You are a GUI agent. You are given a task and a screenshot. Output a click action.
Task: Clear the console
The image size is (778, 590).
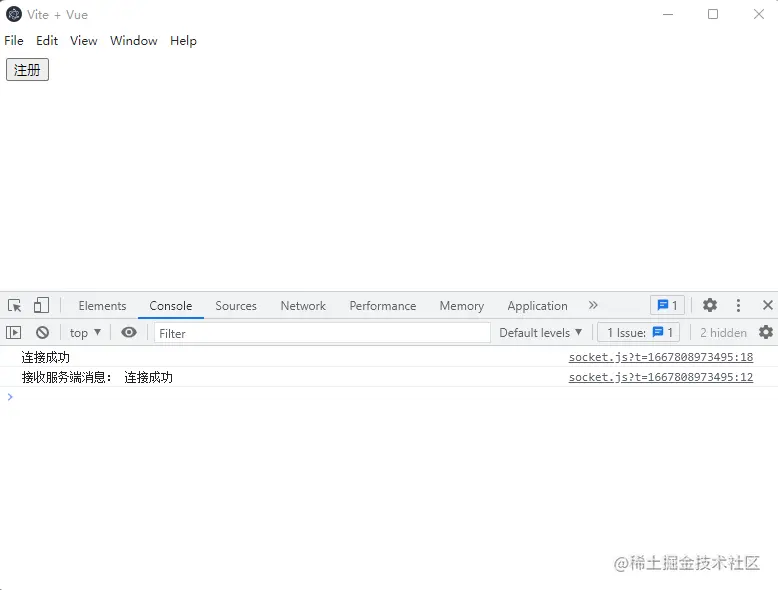(43, 332)
